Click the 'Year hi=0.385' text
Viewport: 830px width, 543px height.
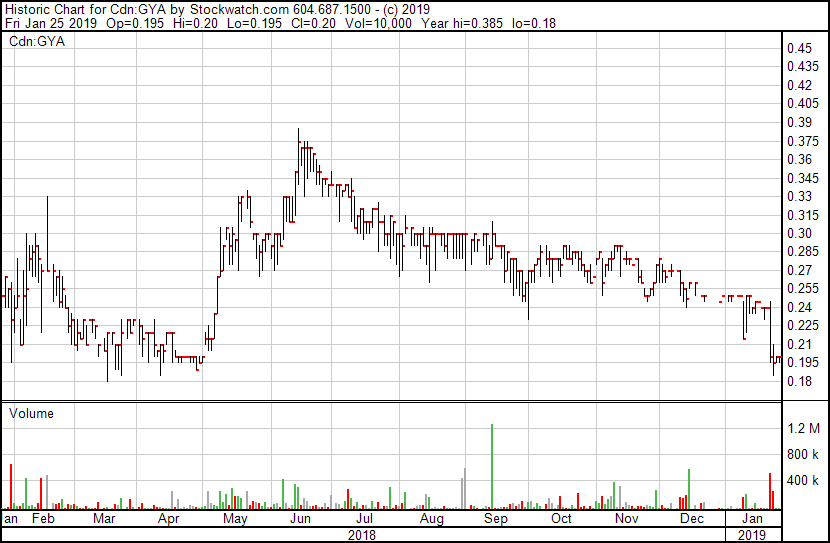(462, 23)
